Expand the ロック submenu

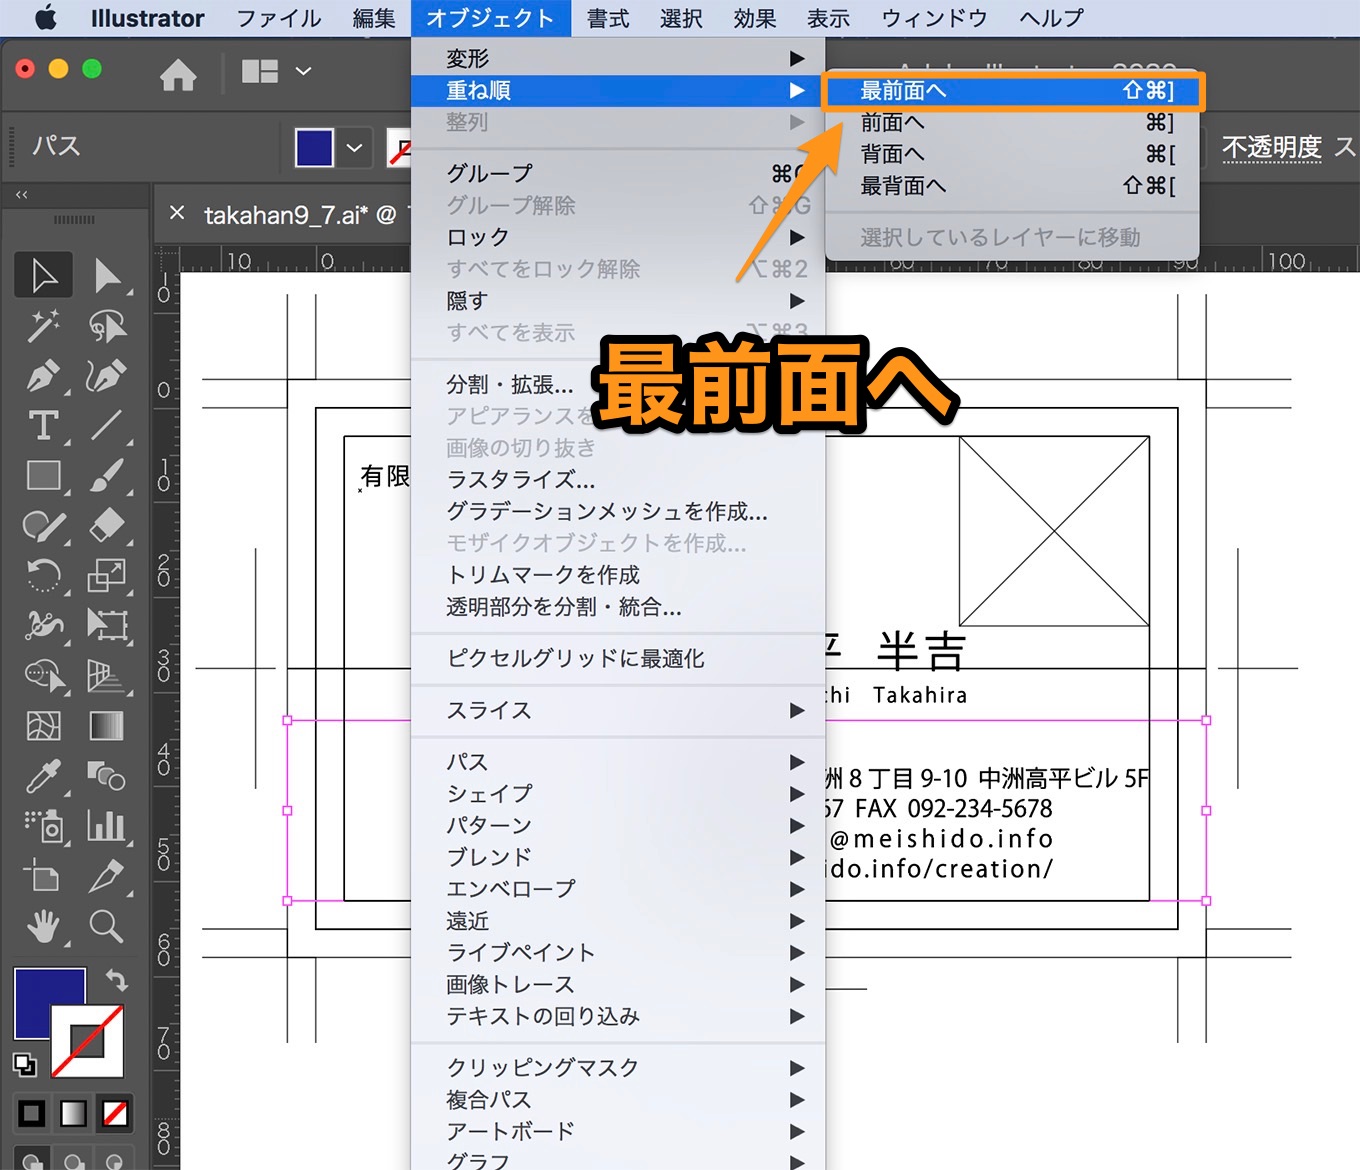[x=618, y=237]
